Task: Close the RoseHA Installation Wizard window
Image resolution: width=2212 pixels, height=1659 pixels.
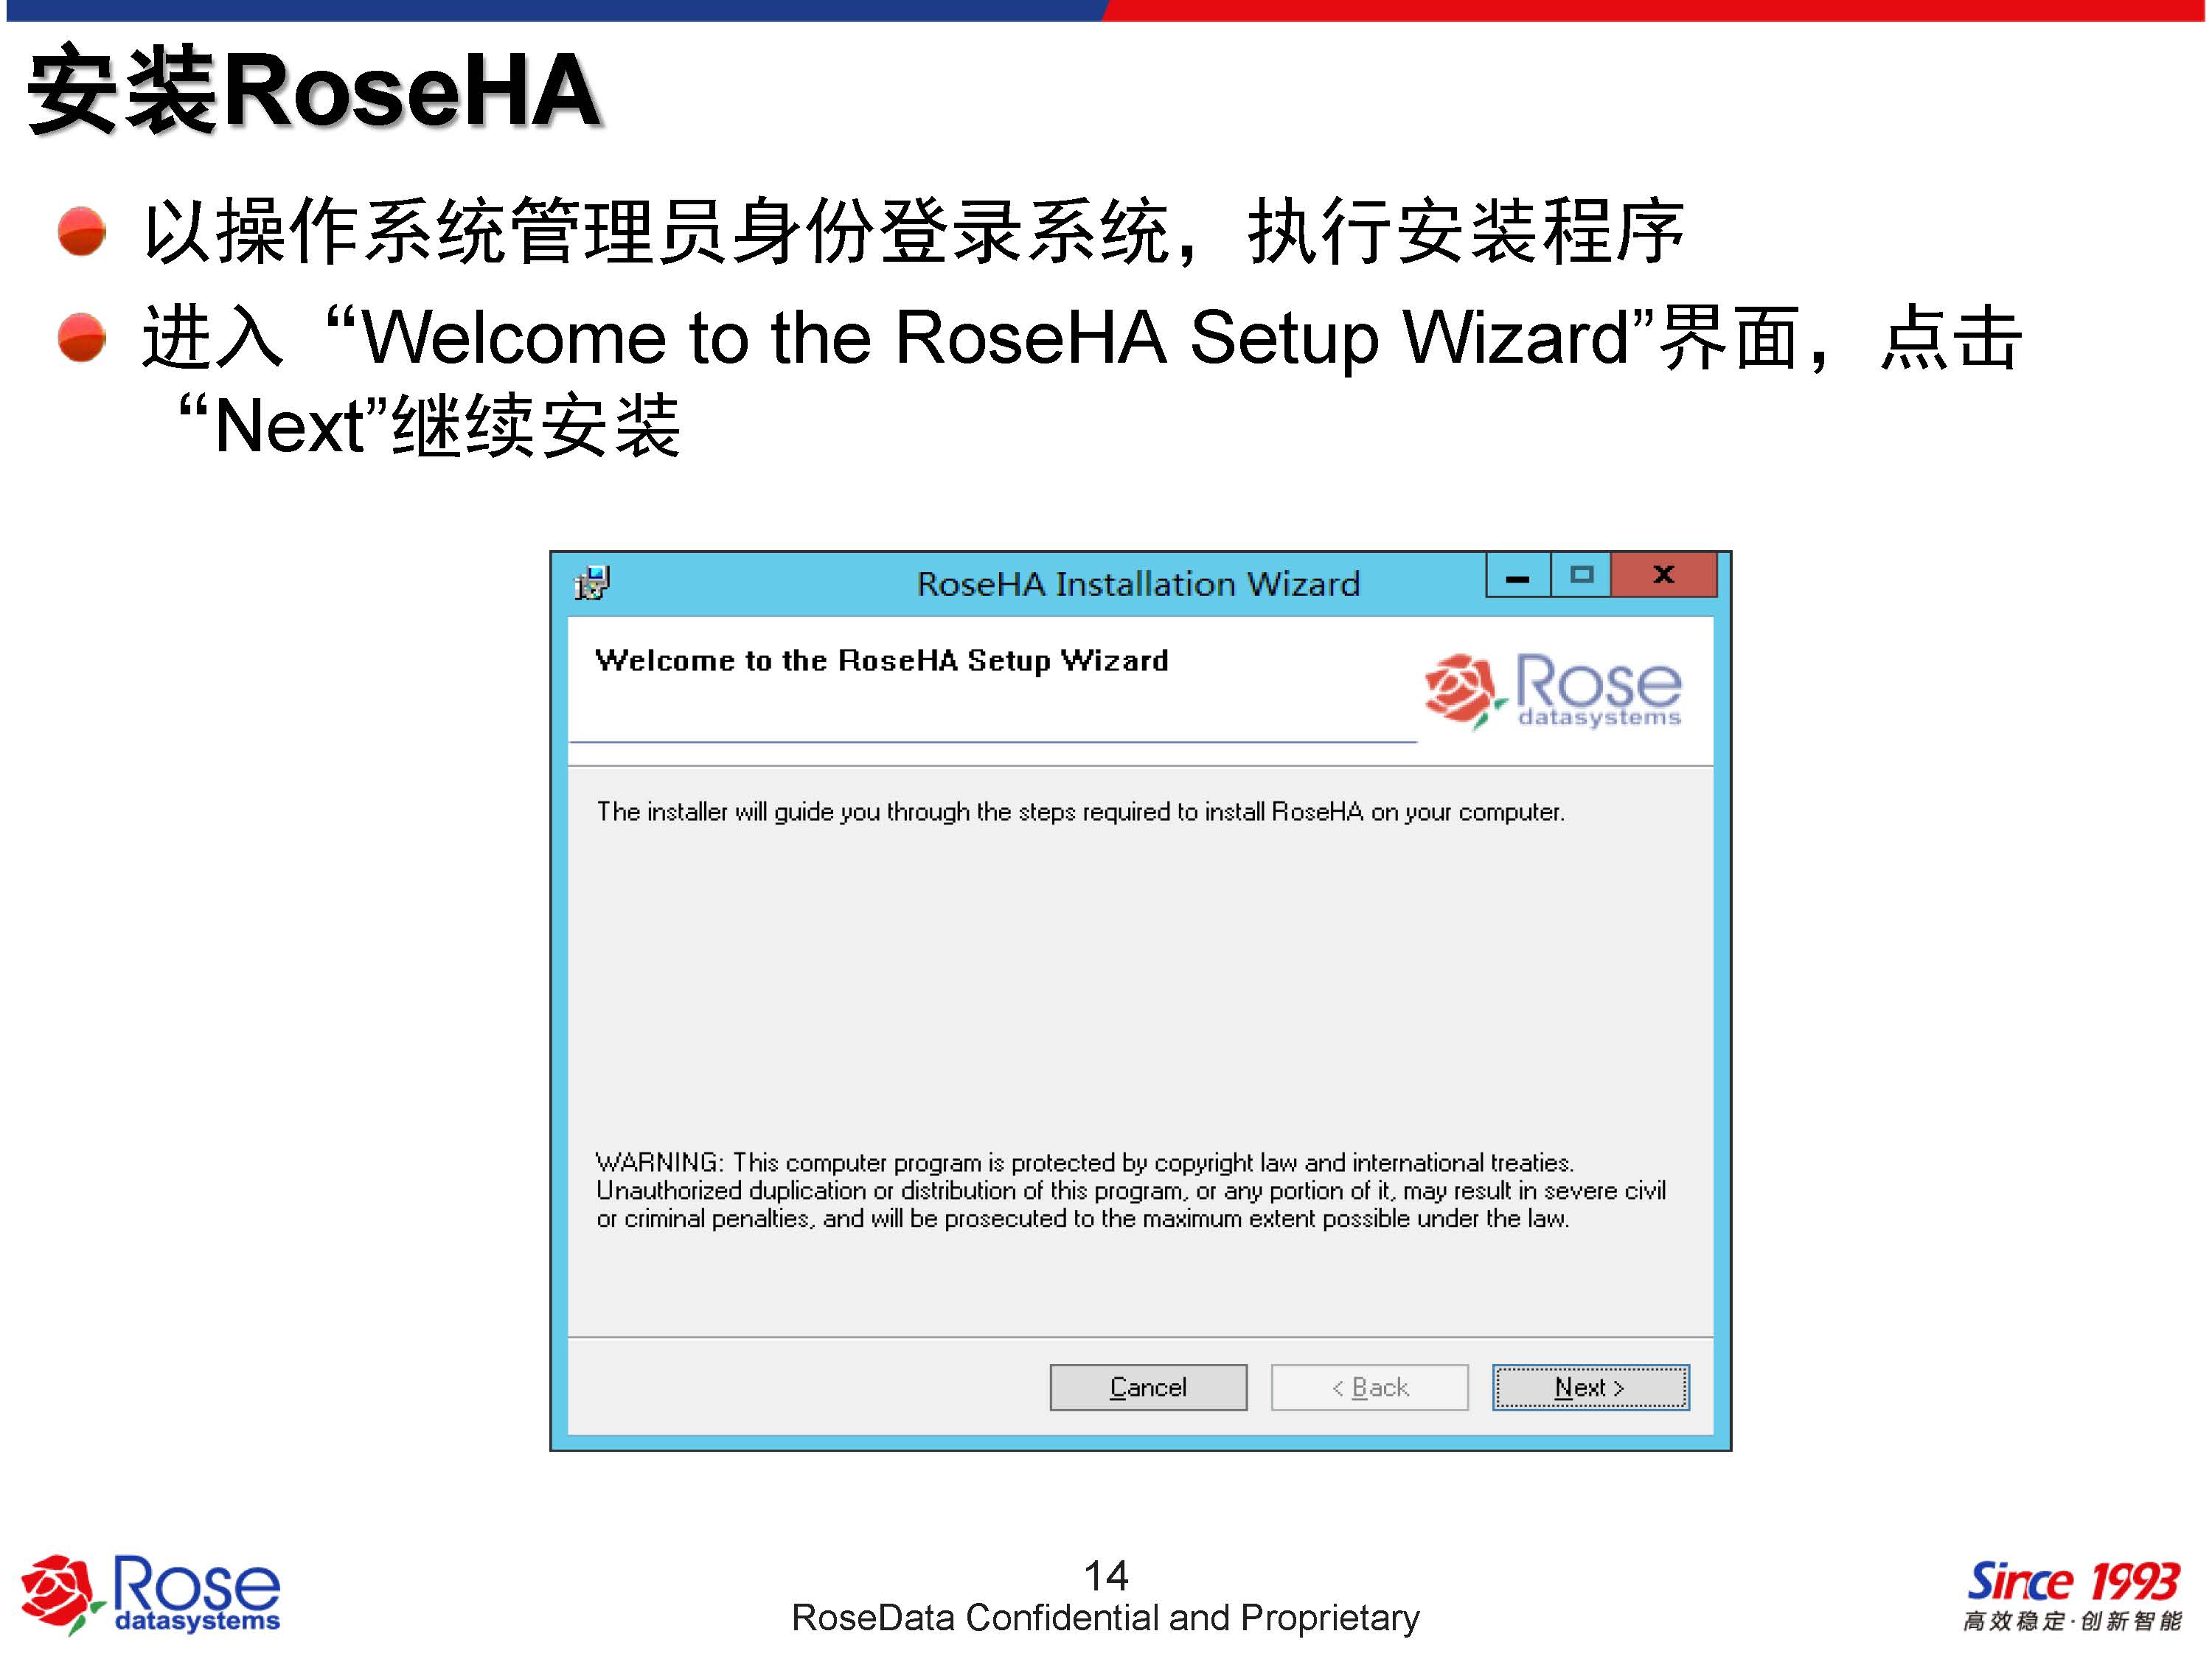Action: click(1664, 575)
